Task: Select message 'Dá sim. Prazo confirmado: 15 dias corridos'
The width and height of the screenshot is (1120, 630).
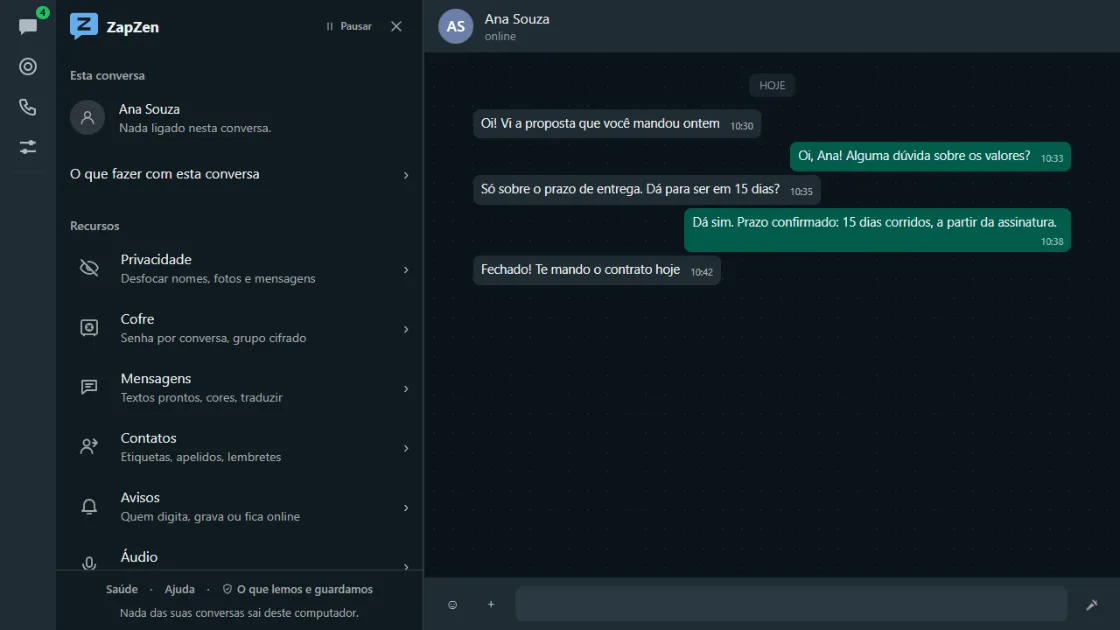Action: coord(877,230)
